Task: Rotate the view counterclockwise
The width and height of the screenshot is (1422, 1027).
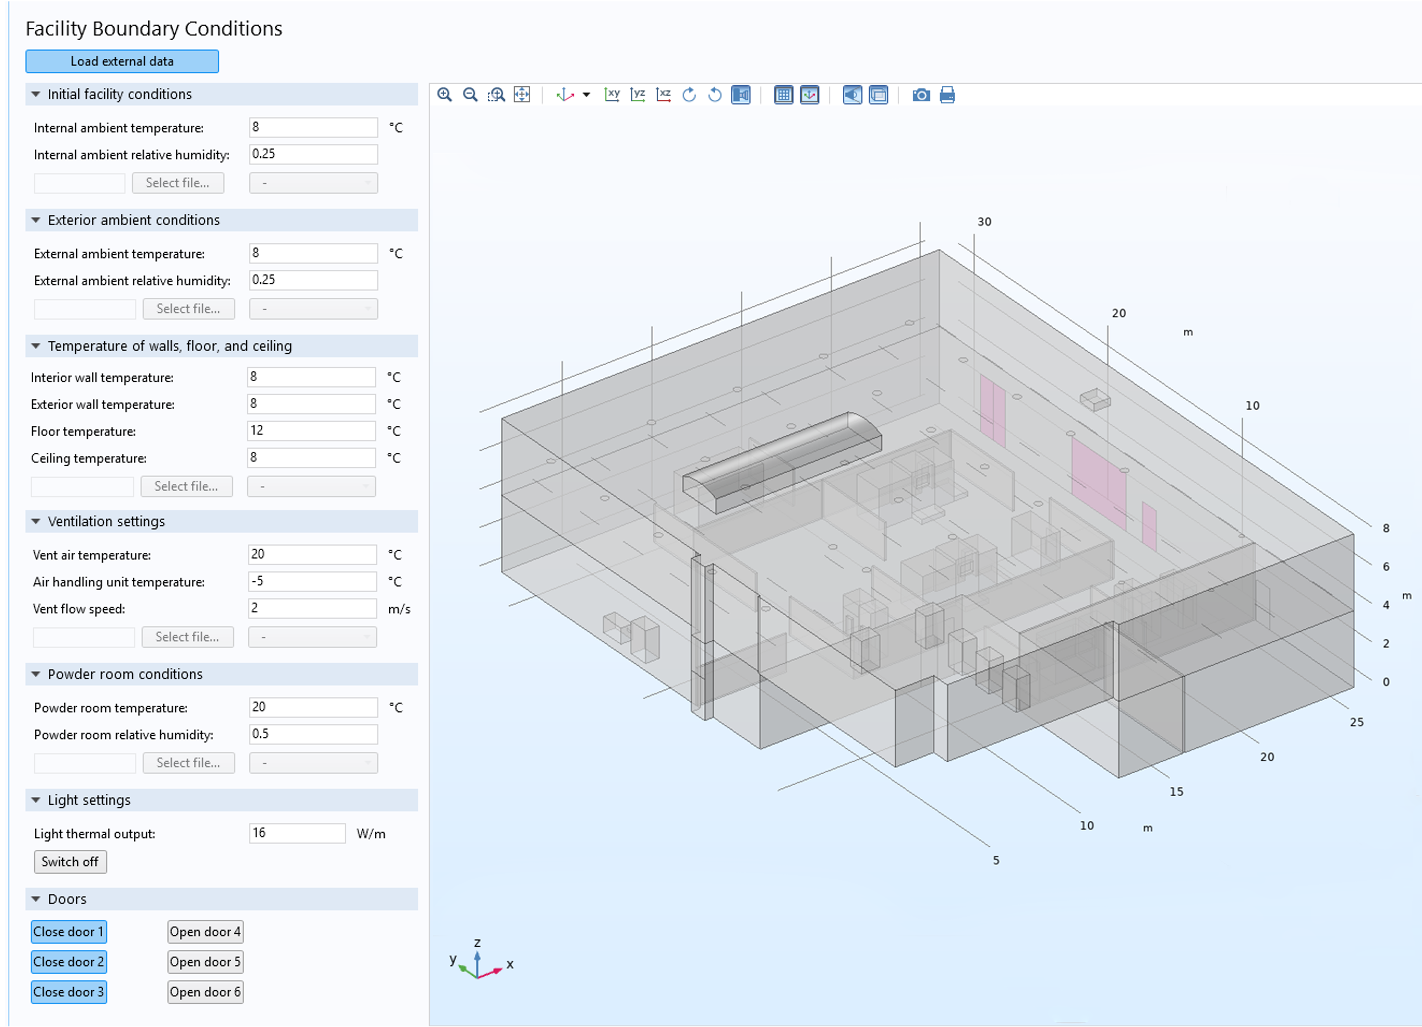Action: [714, 94]
